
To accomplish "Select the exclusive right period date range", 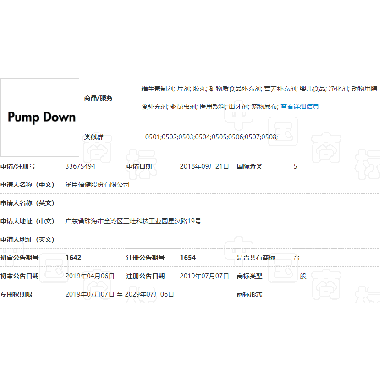I will coord(120,294).
